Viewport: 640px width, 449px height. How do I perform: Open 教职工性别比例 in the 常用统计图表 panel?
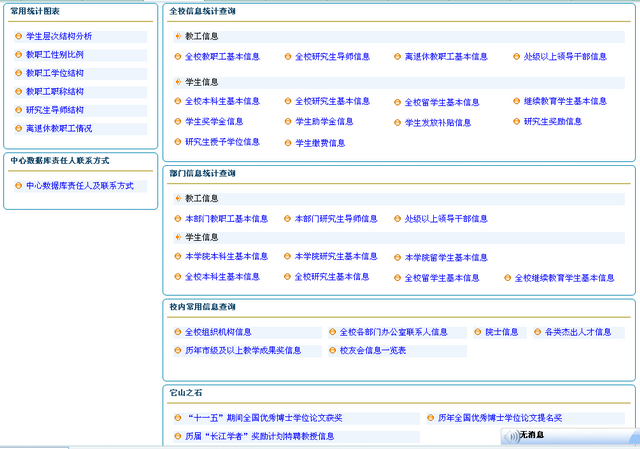(55, 55)
